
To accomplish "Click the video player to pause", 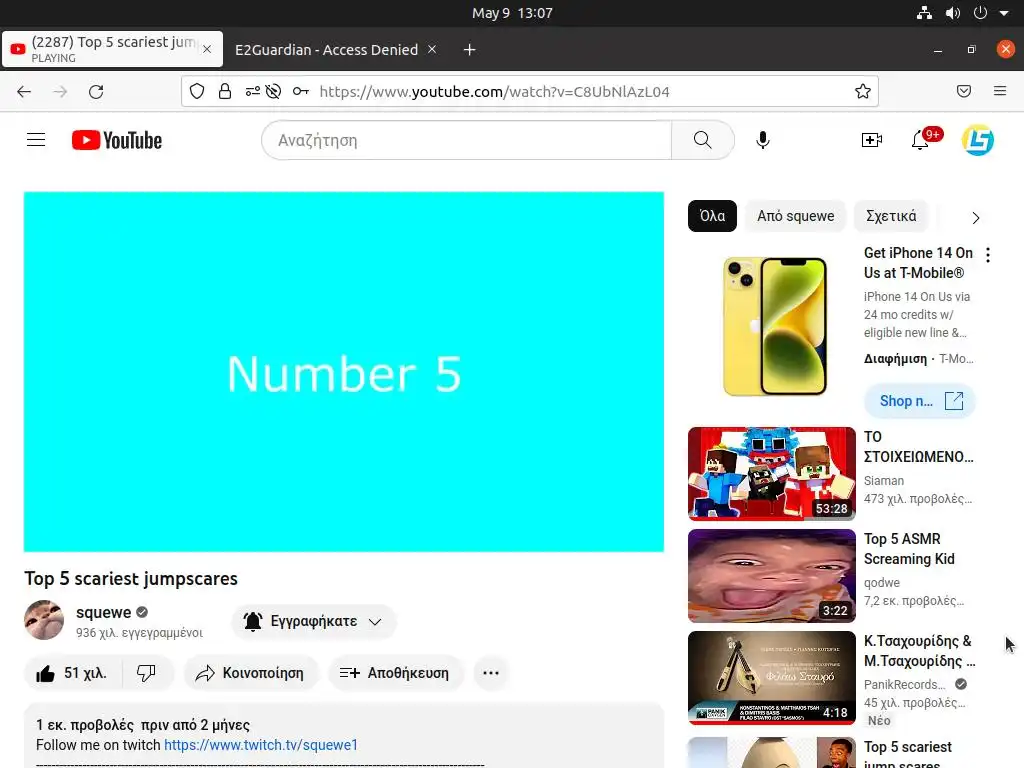I will (344, 372).
